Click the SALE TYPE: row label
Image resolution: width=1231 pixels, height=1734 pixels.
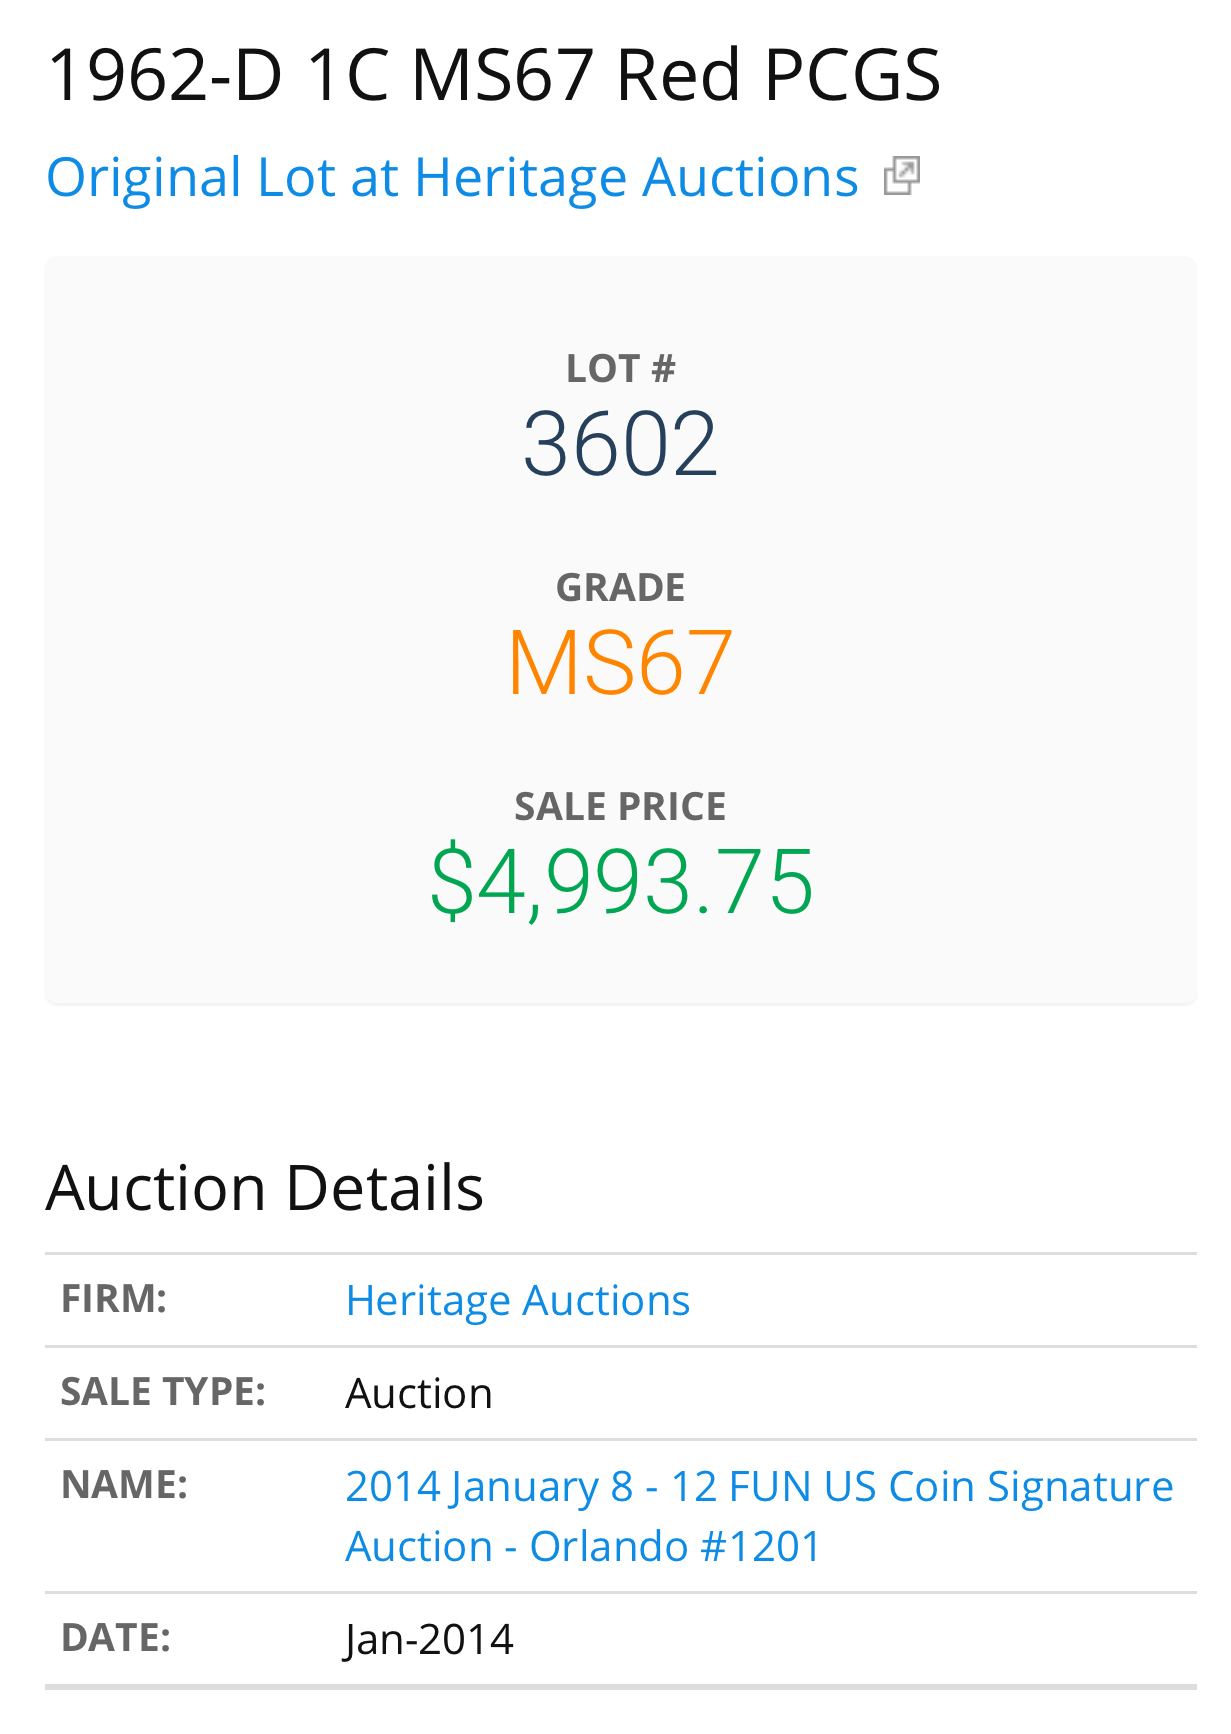click(163, 1392)
